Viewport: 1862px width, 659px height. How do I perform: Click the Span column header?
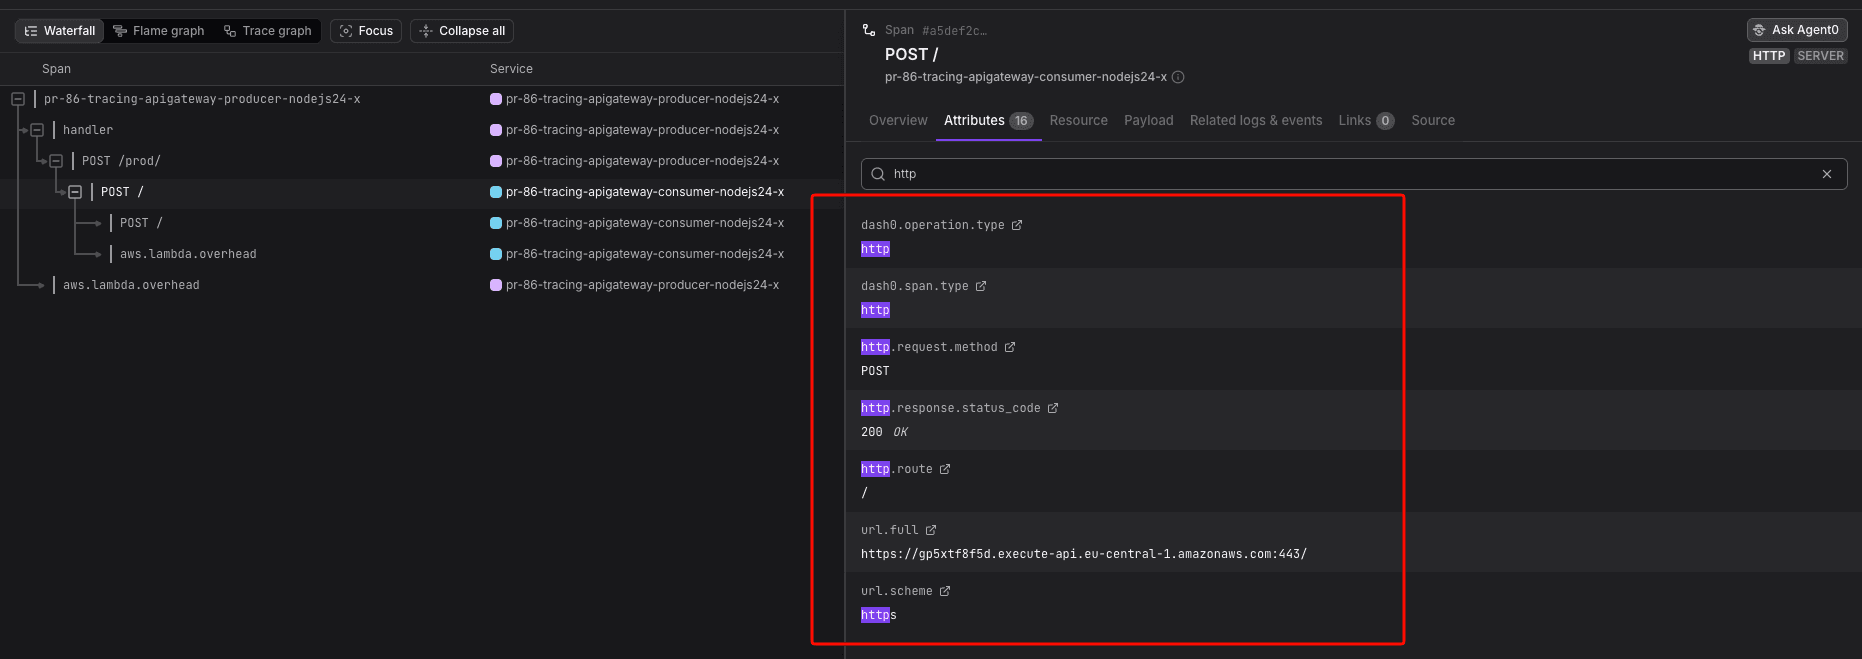[x=56, y=69]
